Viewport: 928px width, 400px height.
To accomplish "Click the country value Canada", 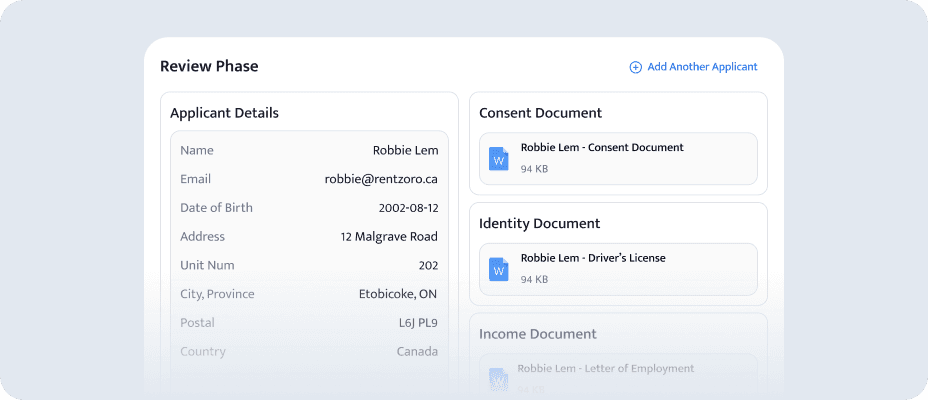I will [x=417, y=351].
